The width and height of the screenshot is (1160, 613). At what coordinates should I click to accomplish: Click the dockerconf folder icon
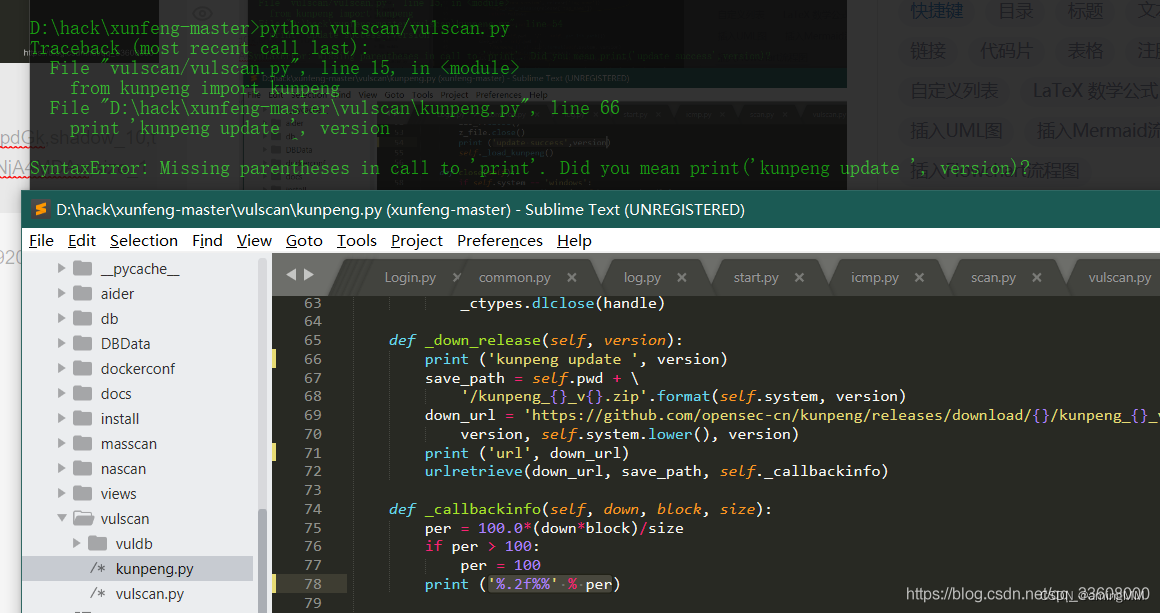point(83,368)
